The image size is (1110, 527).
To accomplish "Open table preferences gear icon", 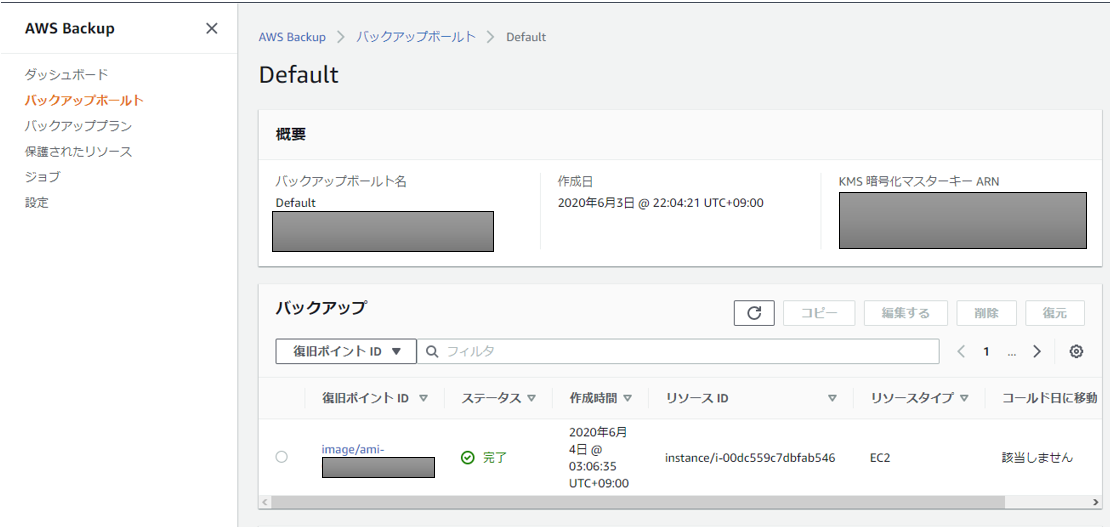I will pos(1076,351).
